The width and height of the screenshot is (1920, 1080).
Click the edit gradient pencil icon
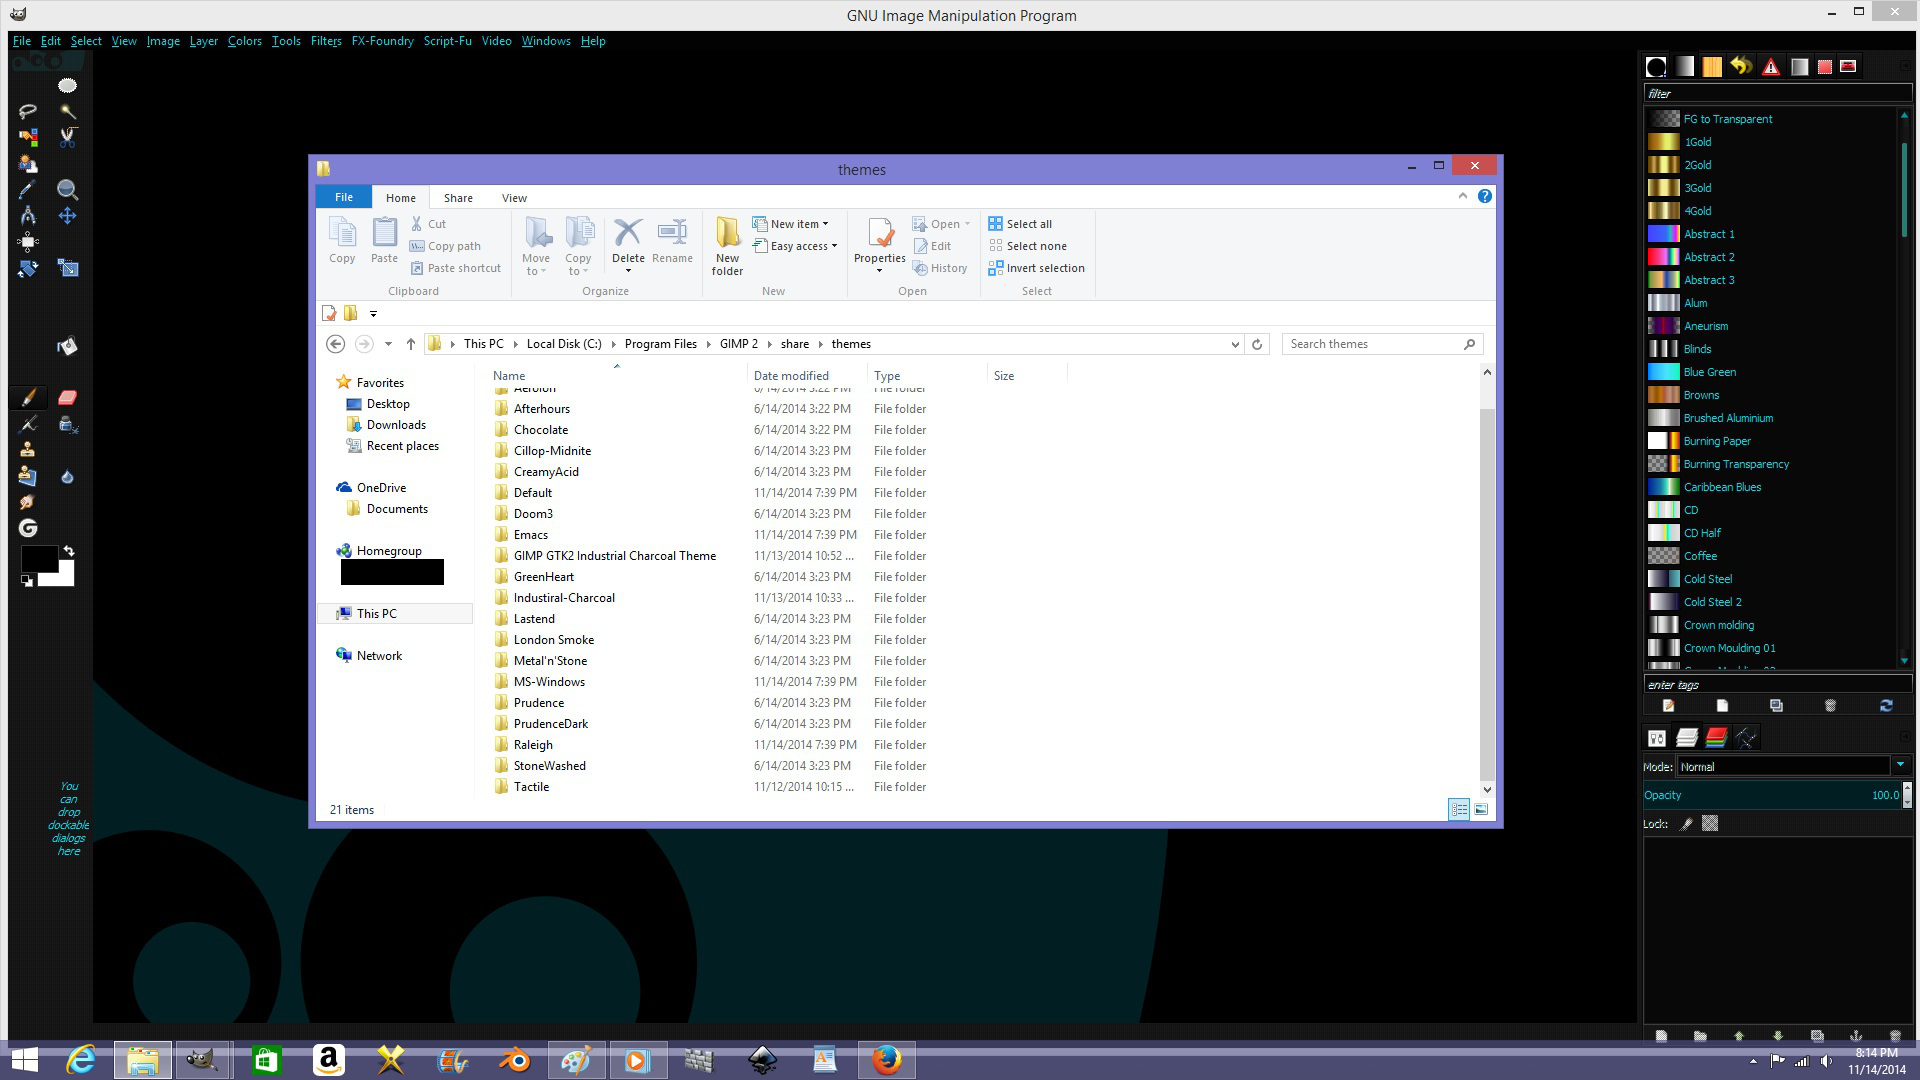pyautogui.click(x=1668, y=705)
